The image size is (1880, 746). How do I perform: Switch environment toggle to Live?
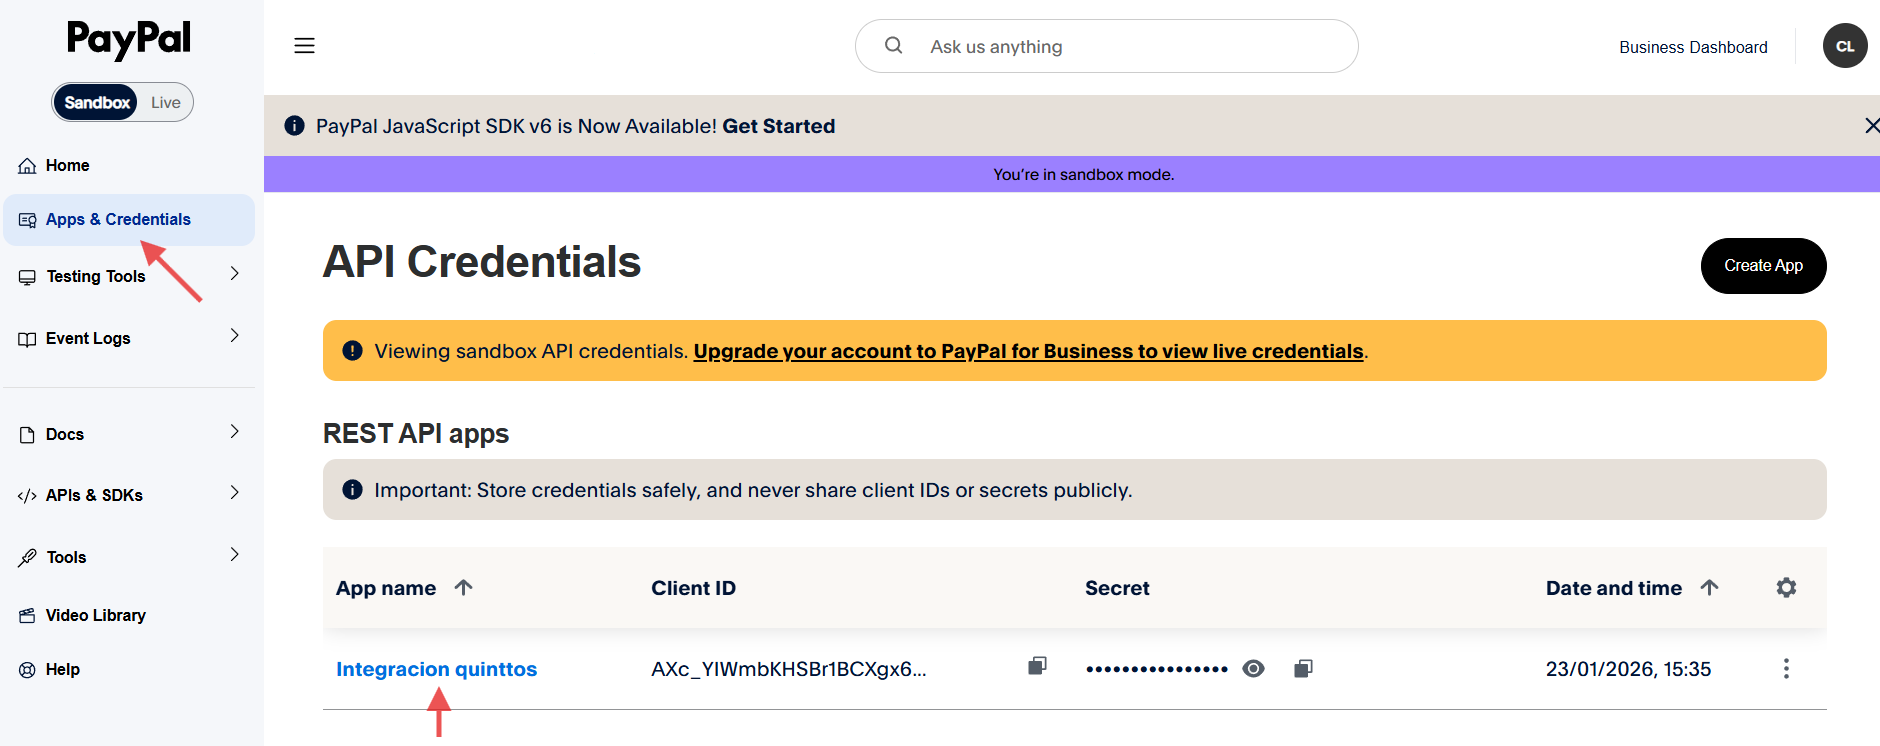pos(166,103)
